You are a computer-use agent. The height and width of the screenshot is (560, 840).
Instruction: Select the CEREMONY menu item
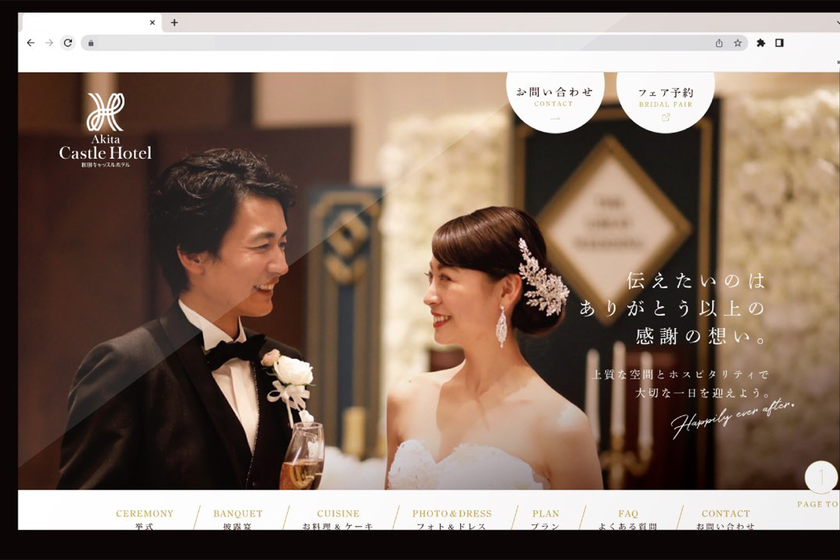pyautogui.click(x=145, y=519)
